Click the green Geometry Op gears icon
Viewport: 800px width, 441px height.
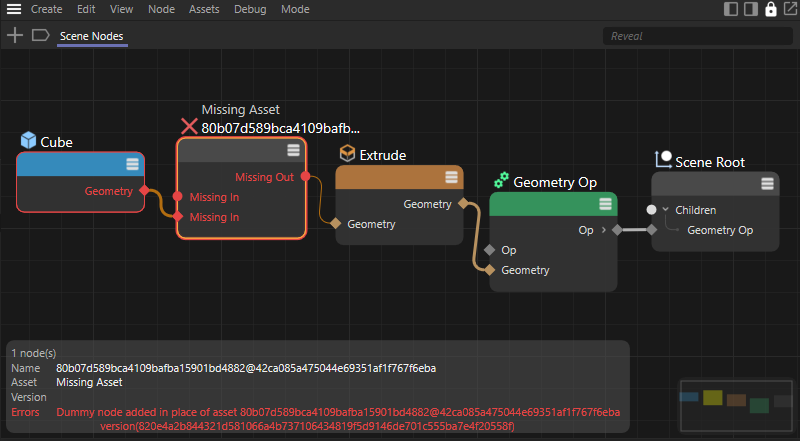501,181
